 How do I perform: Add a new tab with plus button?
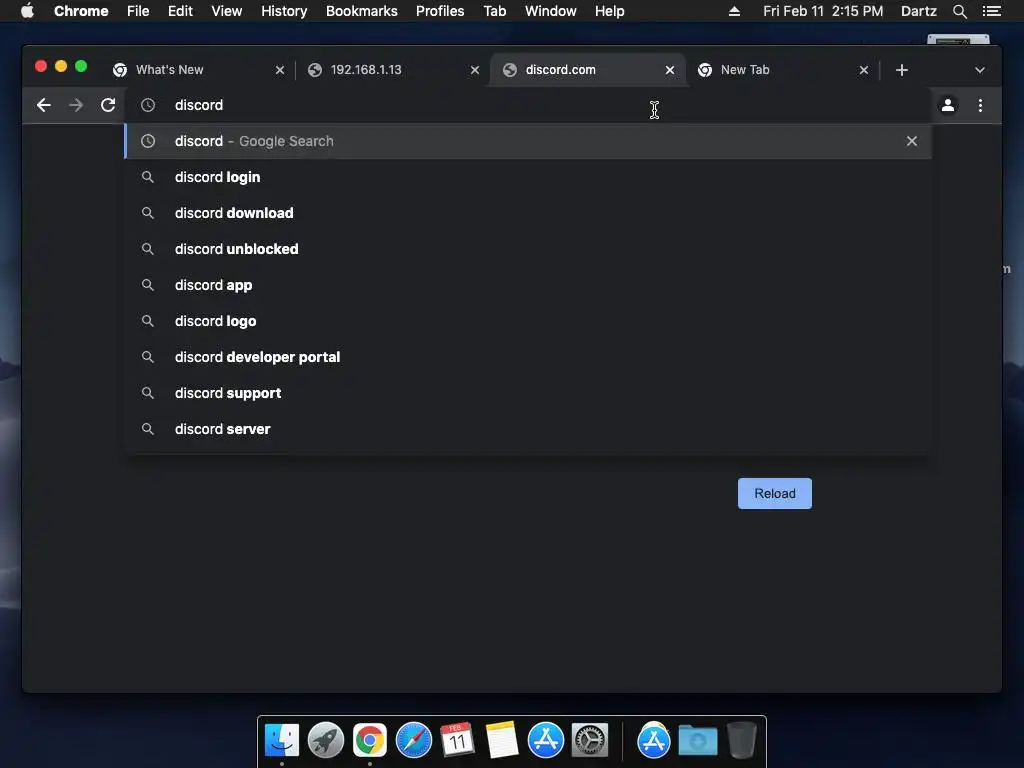point(902,70)
